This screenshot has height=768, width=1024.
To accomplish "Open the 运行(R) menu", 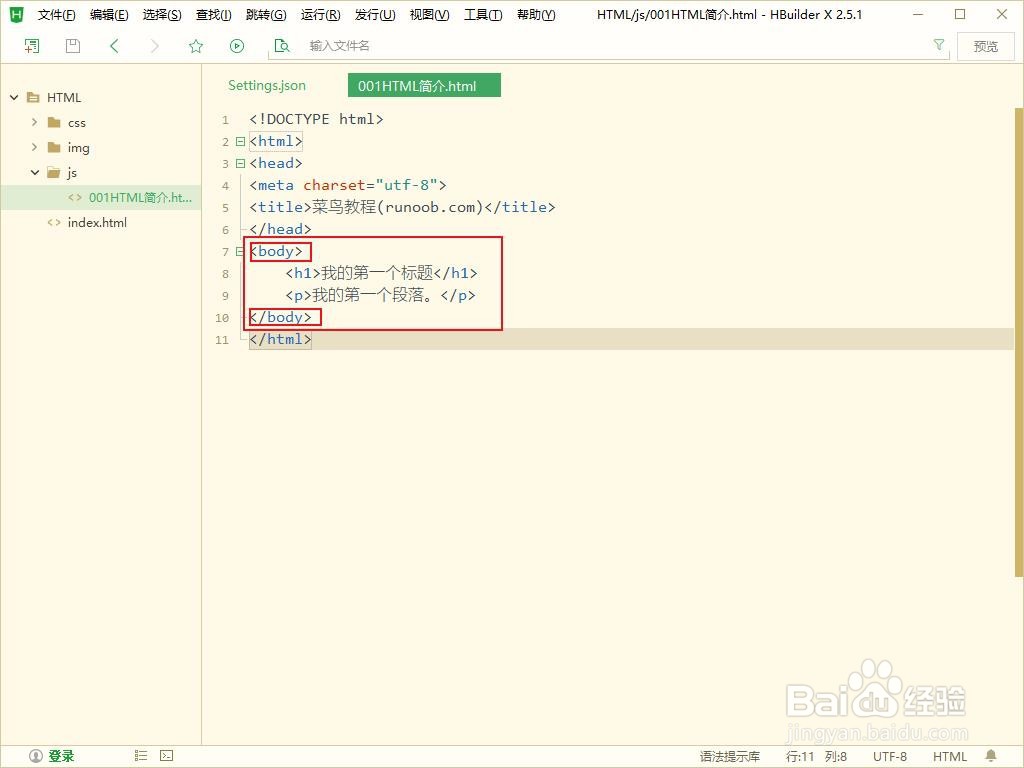I will pyautogui.click(x=321, y=14).
